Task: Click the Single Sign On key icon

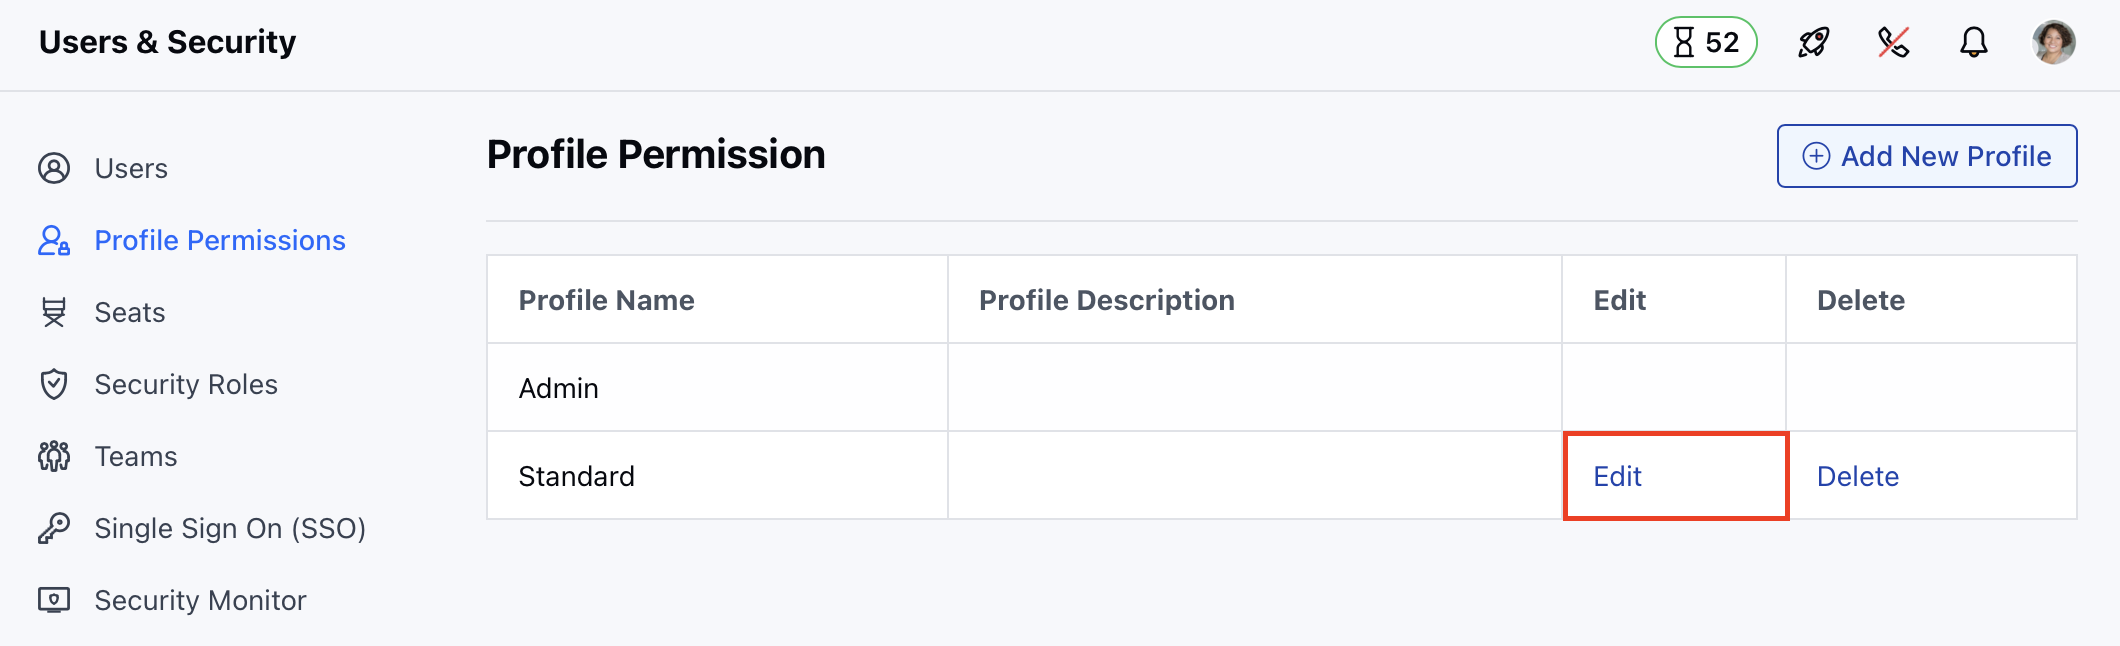Action: (x=54, y=528)
